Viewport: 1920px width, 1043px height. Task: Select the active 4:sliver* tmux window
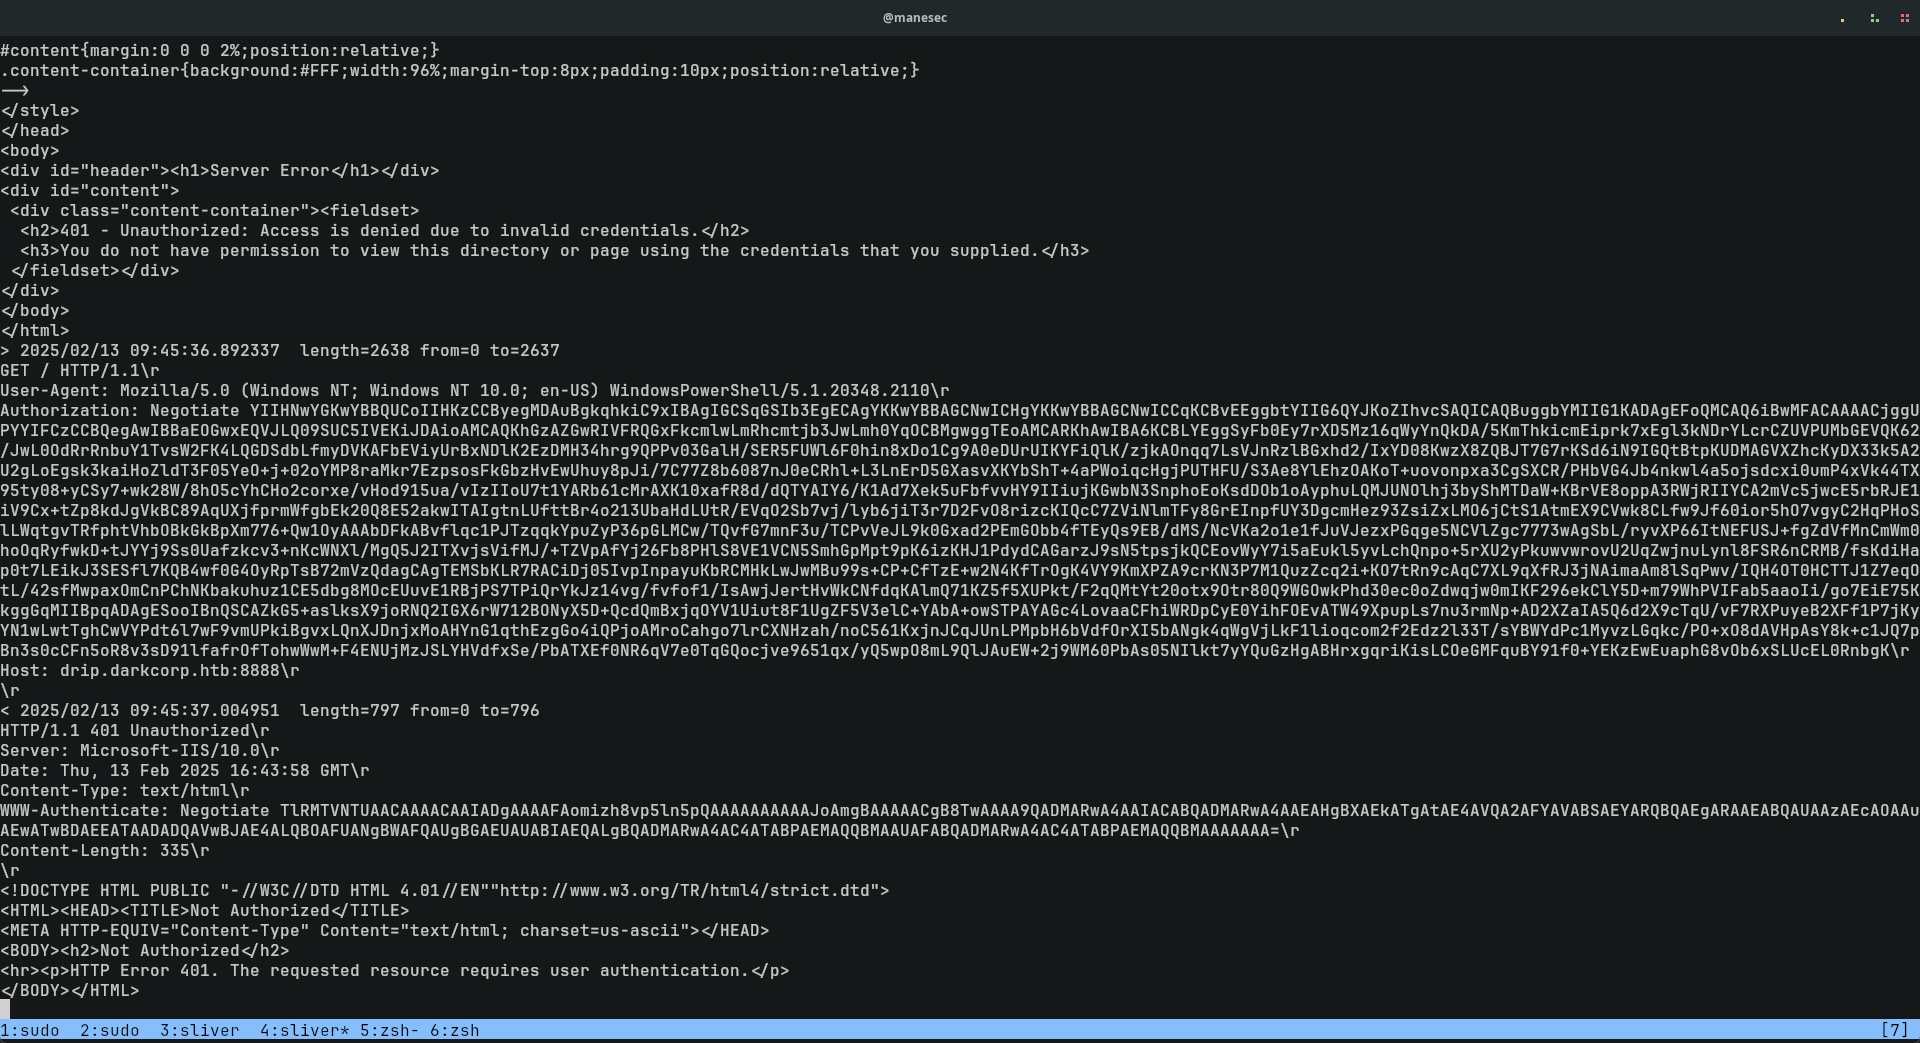click(304, 1030)
